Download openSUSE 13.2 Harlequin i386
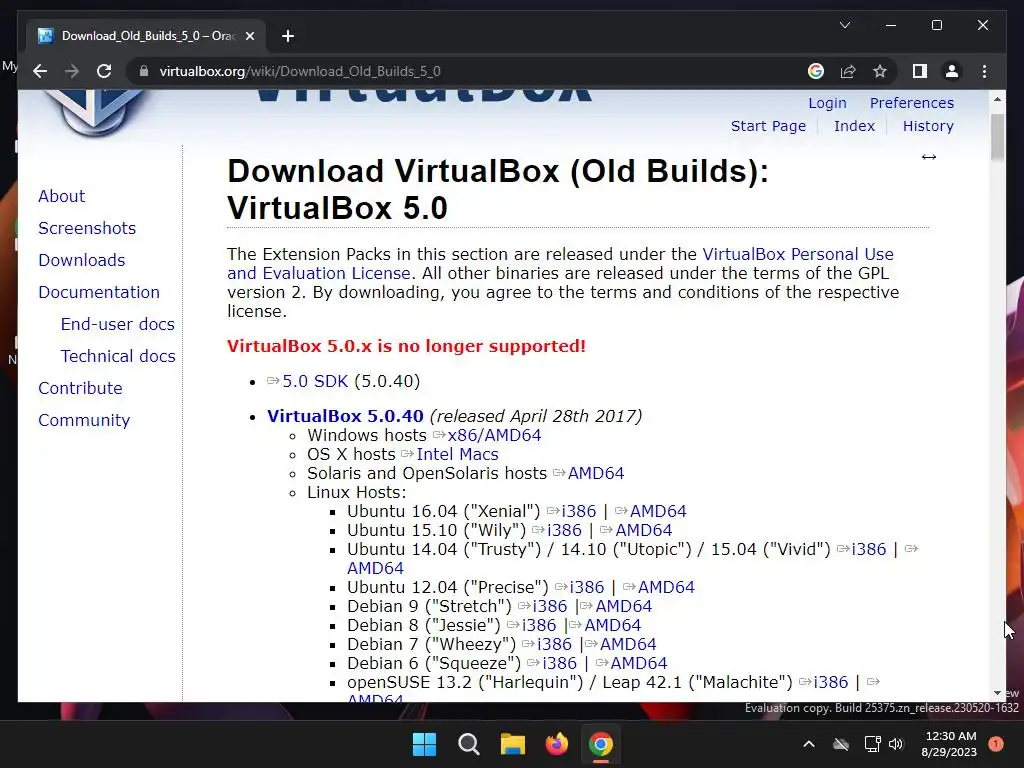 coord(831,681)
